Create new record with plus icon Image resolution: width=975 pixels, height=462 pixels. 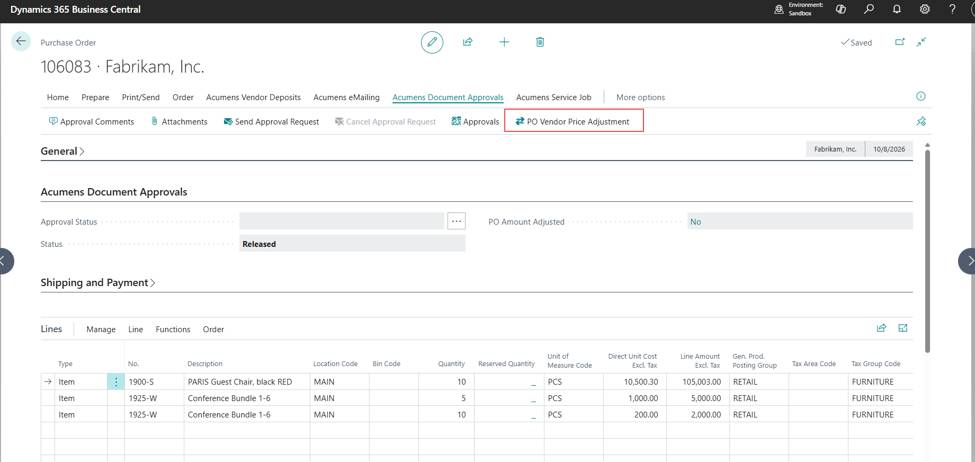(504, 42)
